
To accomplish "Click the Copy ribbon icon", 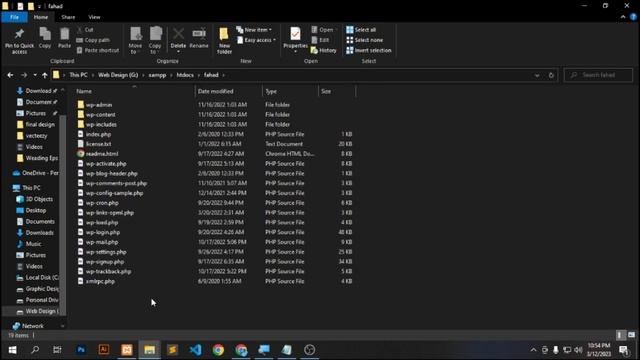I will coord(45,34).
